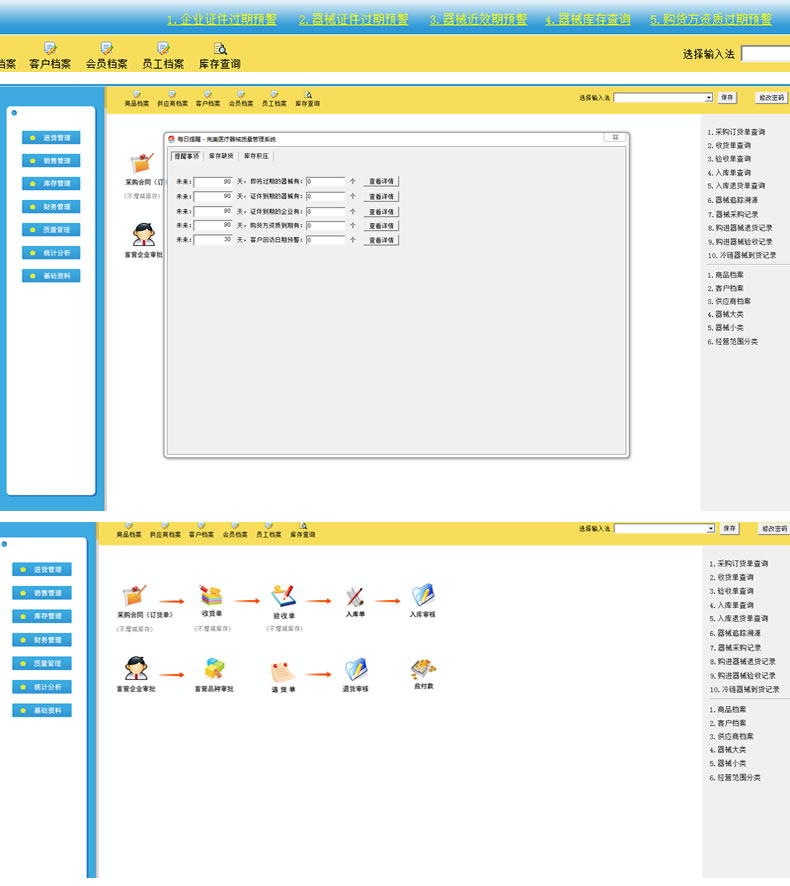Open the 1.企业证件过期预警 link
Screen dimensions: 790x886
pyautogui.click(x=221, y=19)
